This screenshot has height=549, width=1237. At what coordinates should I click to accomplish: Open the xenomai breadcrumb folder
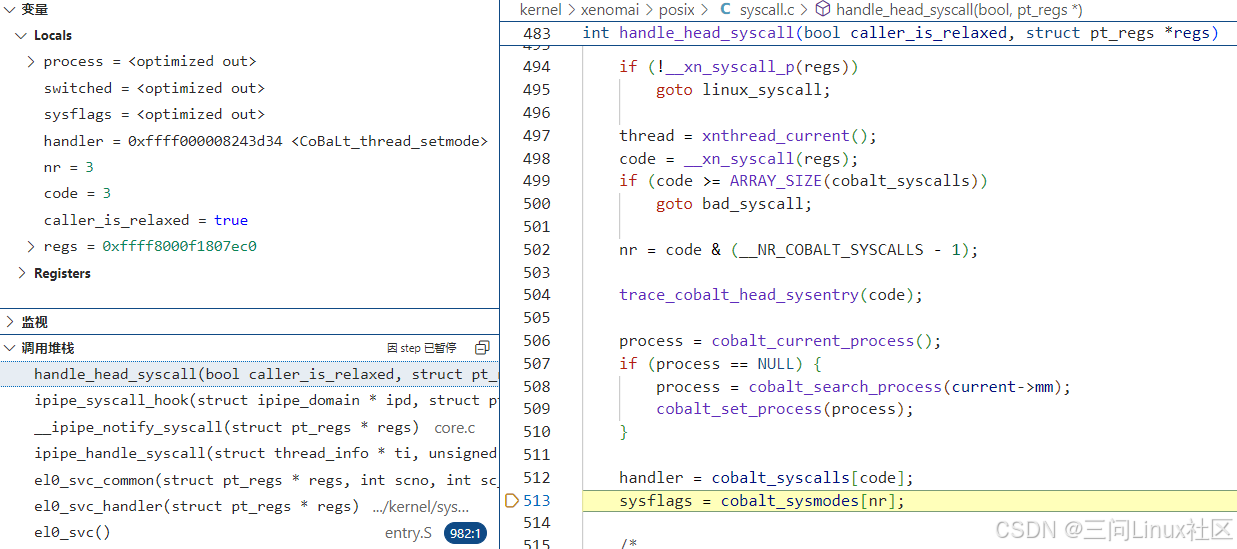pyautogui.click(x=610, y=10)
